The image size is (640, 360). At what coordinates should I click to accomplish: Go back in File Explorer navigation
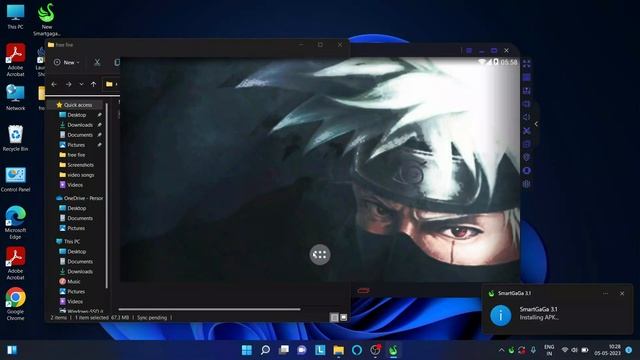[54, 84]
